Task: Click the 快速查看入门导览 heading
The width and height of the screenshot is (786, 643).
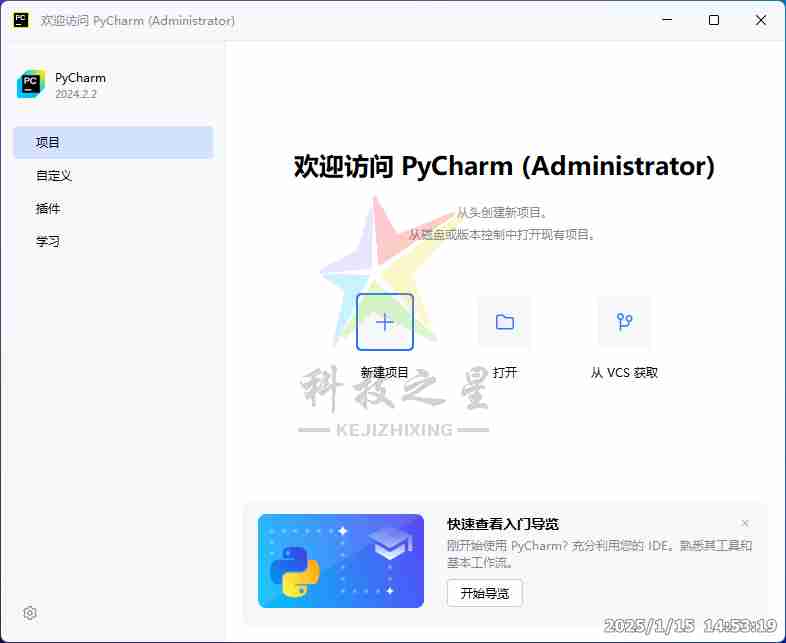Action: tap(503, 524)
